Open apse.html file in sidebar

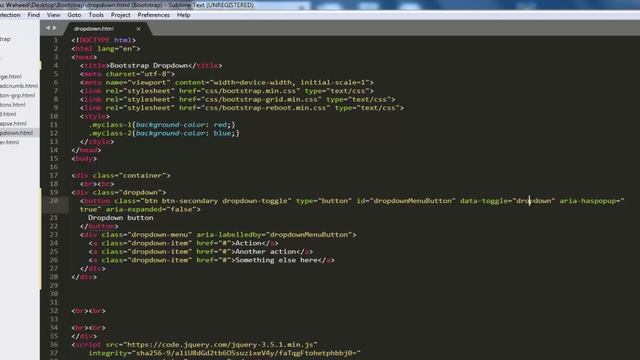click(13, 123)
